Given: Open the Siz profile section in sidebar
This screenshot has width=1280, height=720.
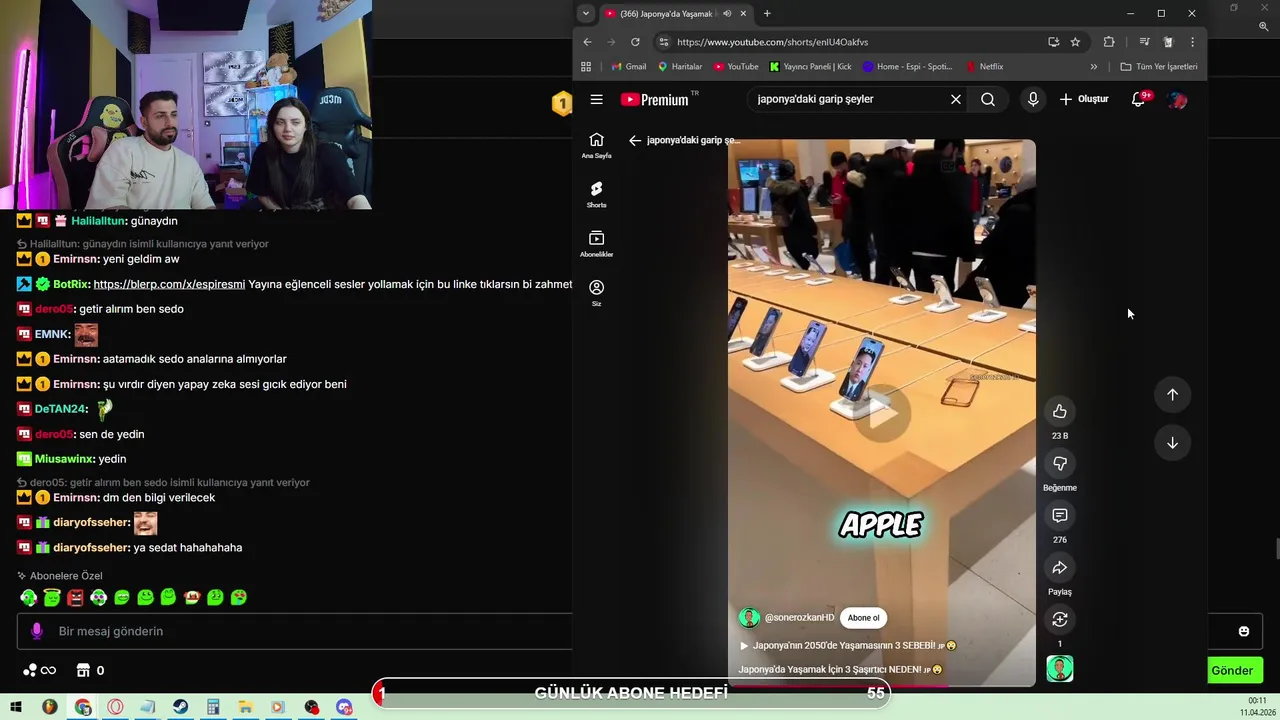Looking at the screenshot, I should (x=596, y=293).
